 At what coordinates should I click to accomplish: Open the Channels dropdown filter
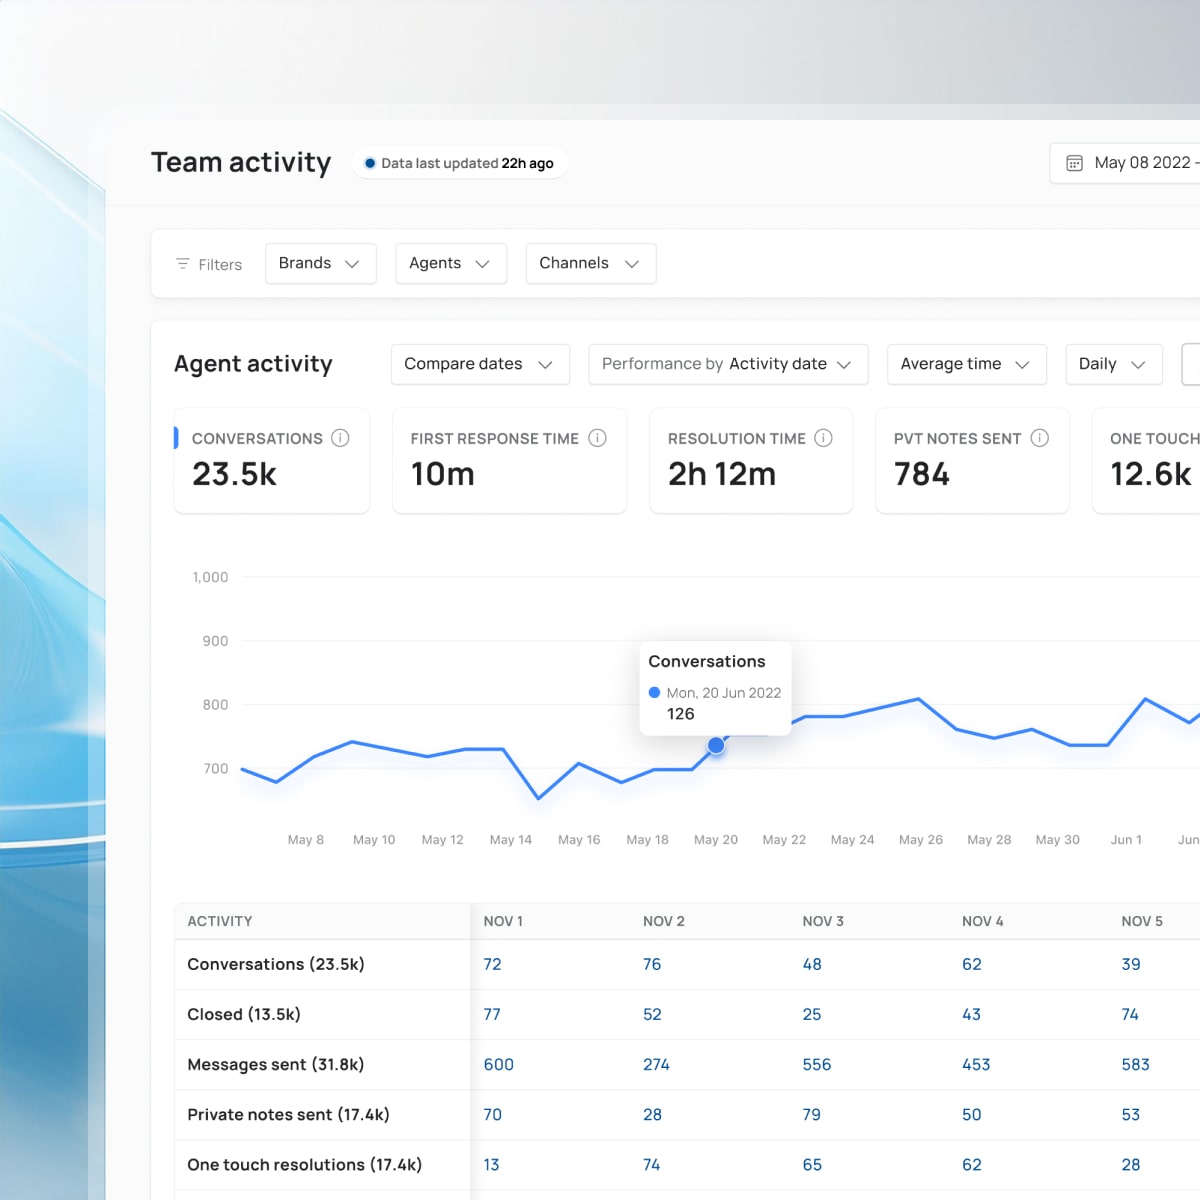591,263
